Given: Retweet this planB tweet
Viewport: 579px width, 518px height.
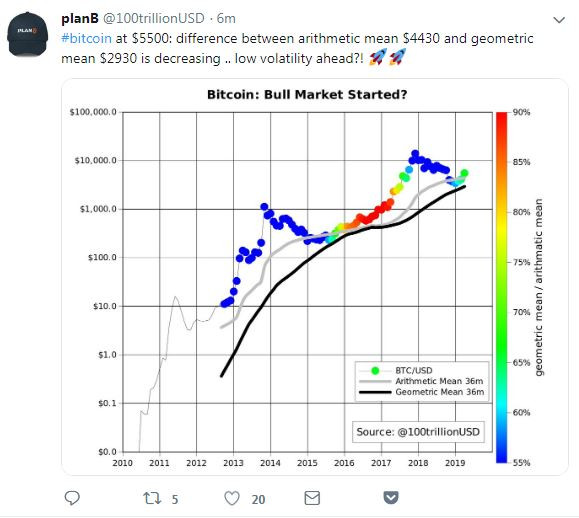Looking at the screenshot, I should [x=152, y=498].
